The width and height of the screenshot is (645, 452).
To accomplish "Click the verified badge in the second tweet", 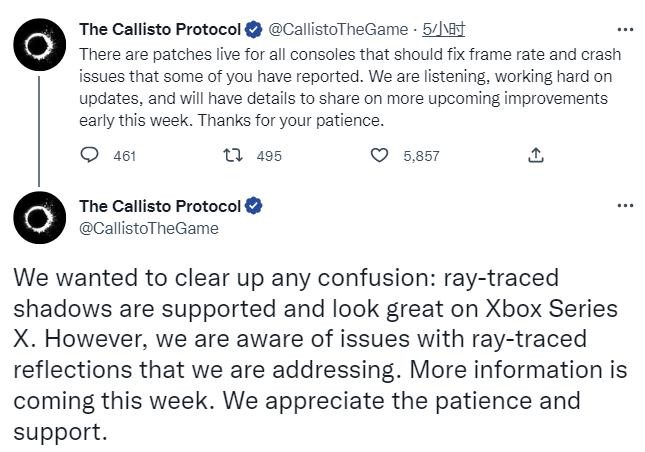I will point(253,207).
